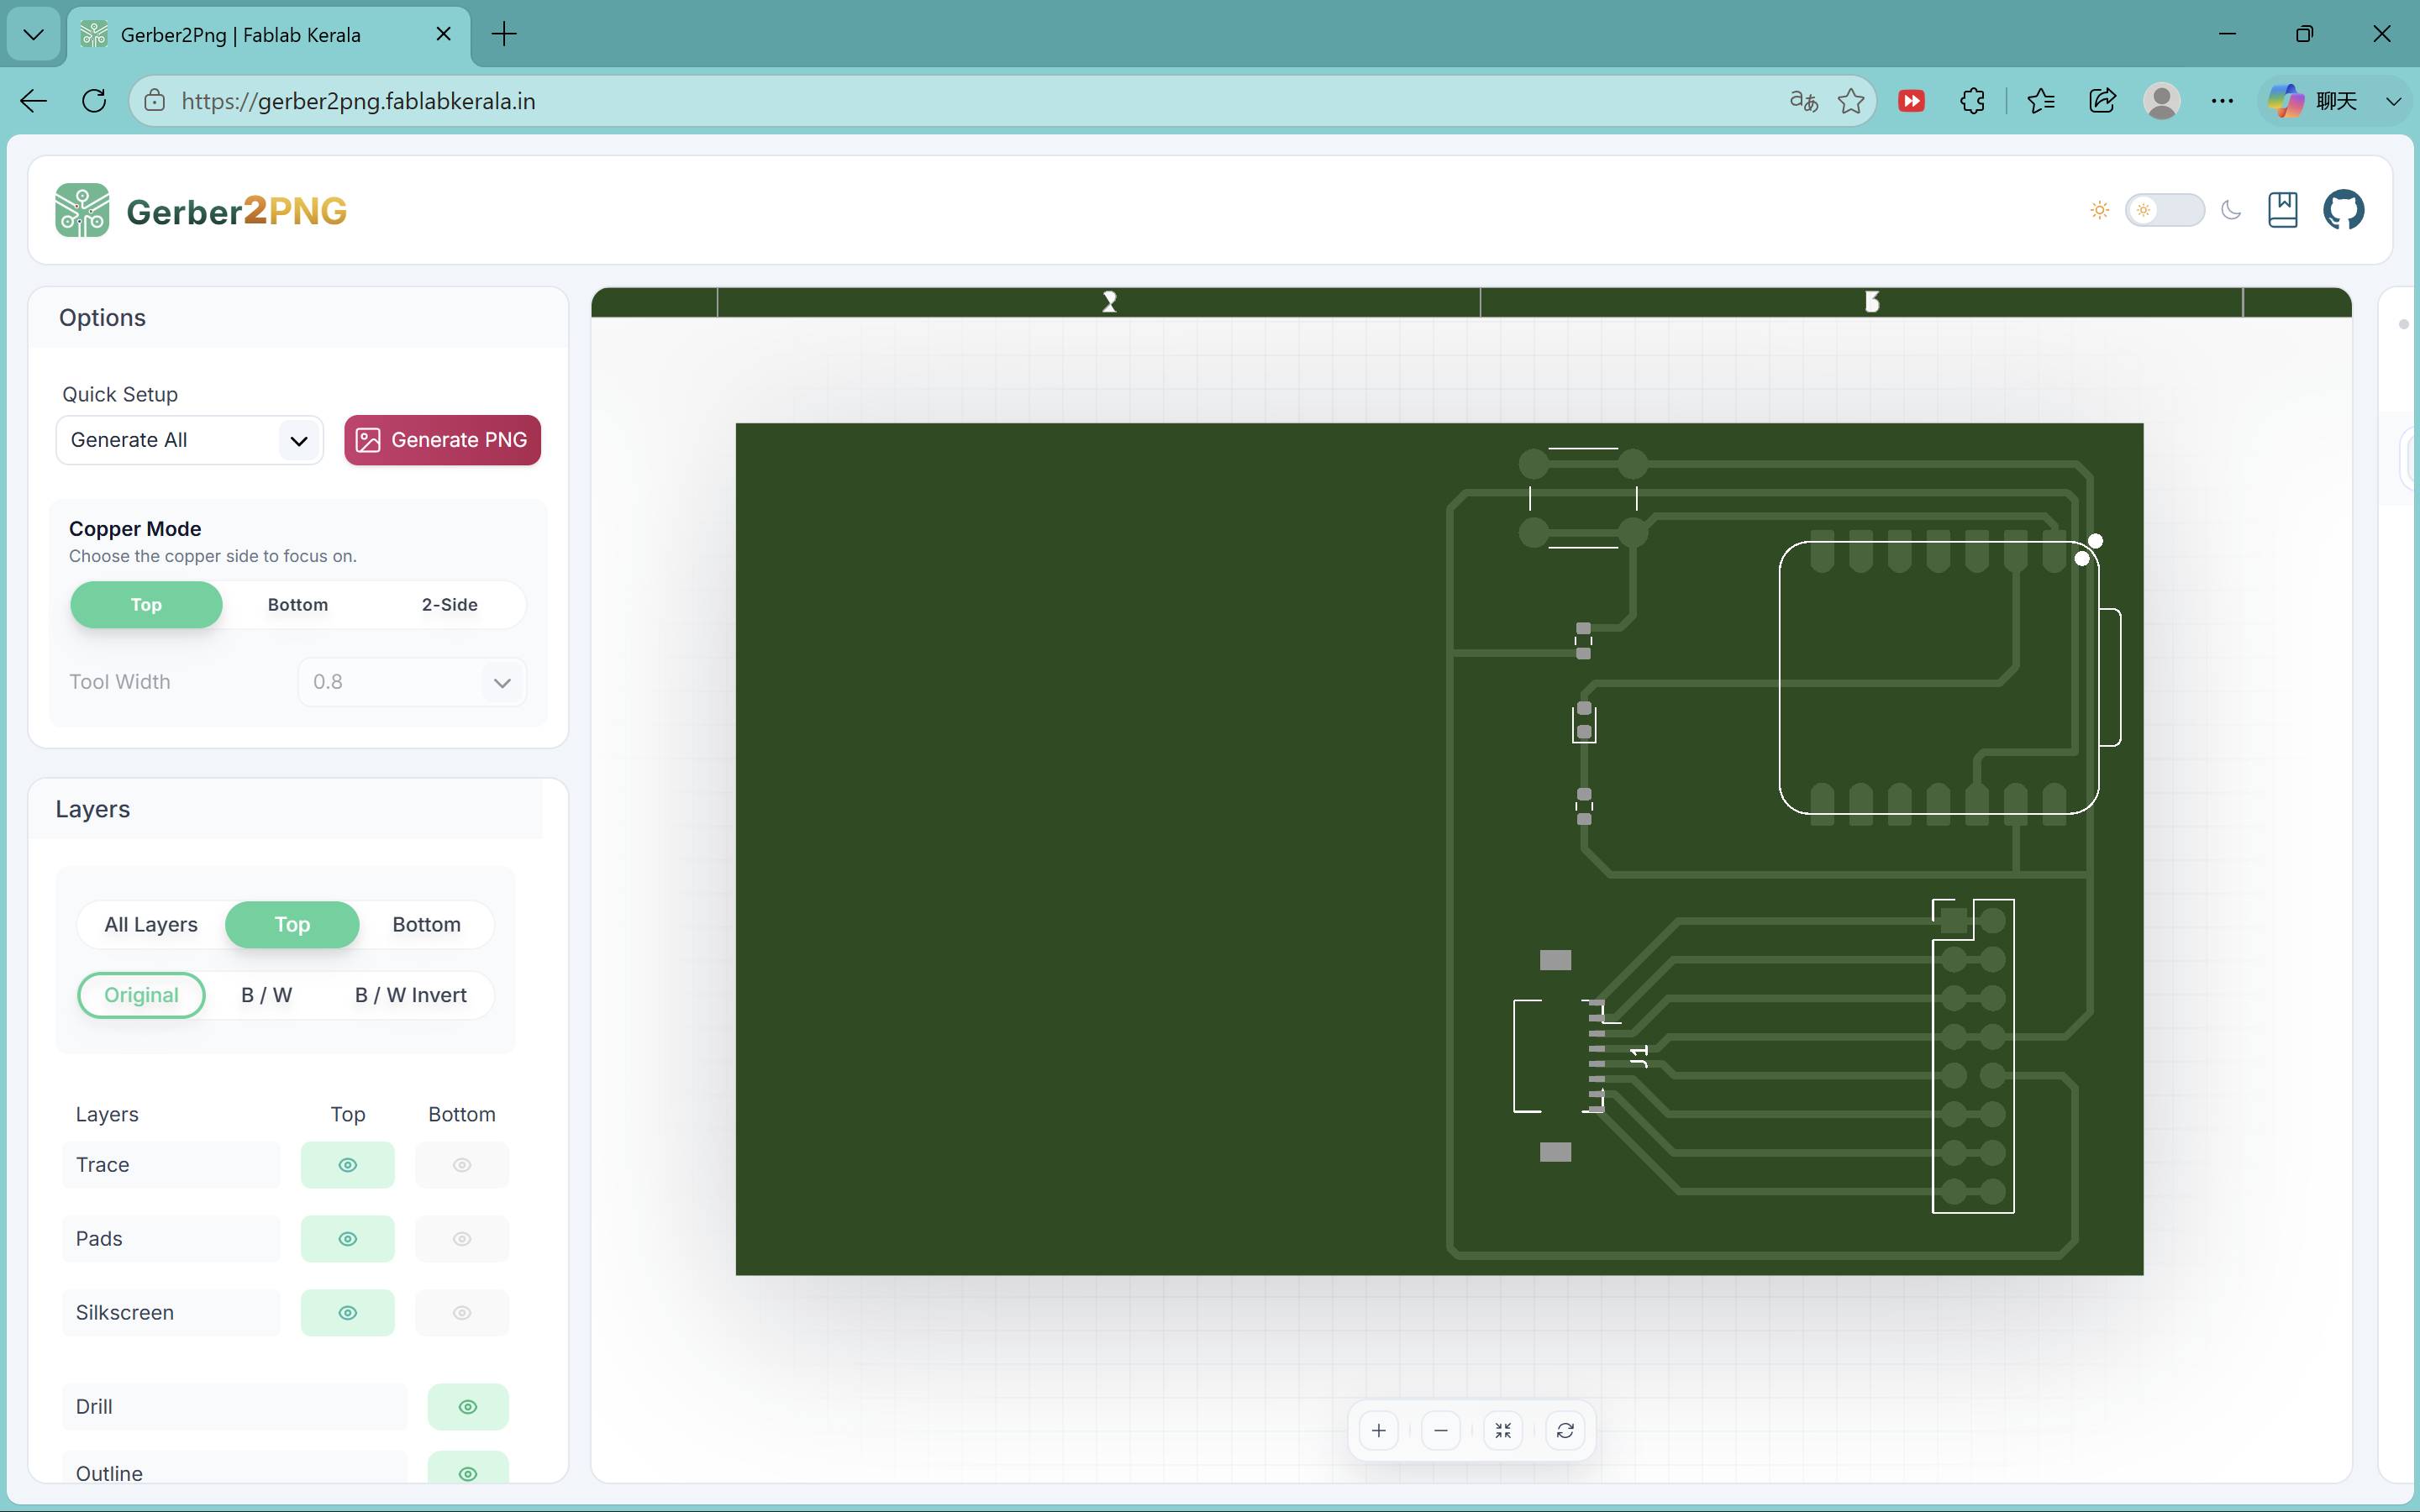2420x1512 pixels.
Task: Fit the board to view
Action: tap(1503, 1431)
